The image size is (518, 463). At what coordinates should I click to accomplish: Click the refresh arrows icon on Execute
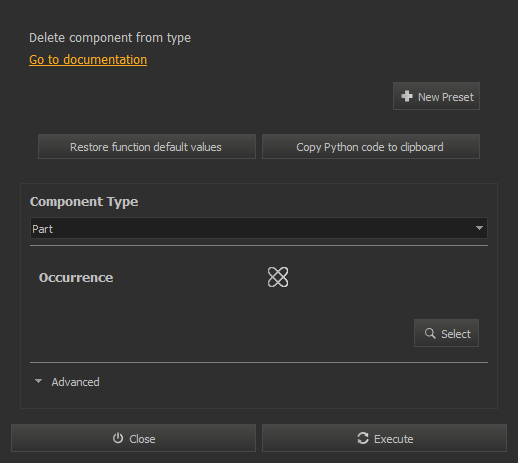363,438
